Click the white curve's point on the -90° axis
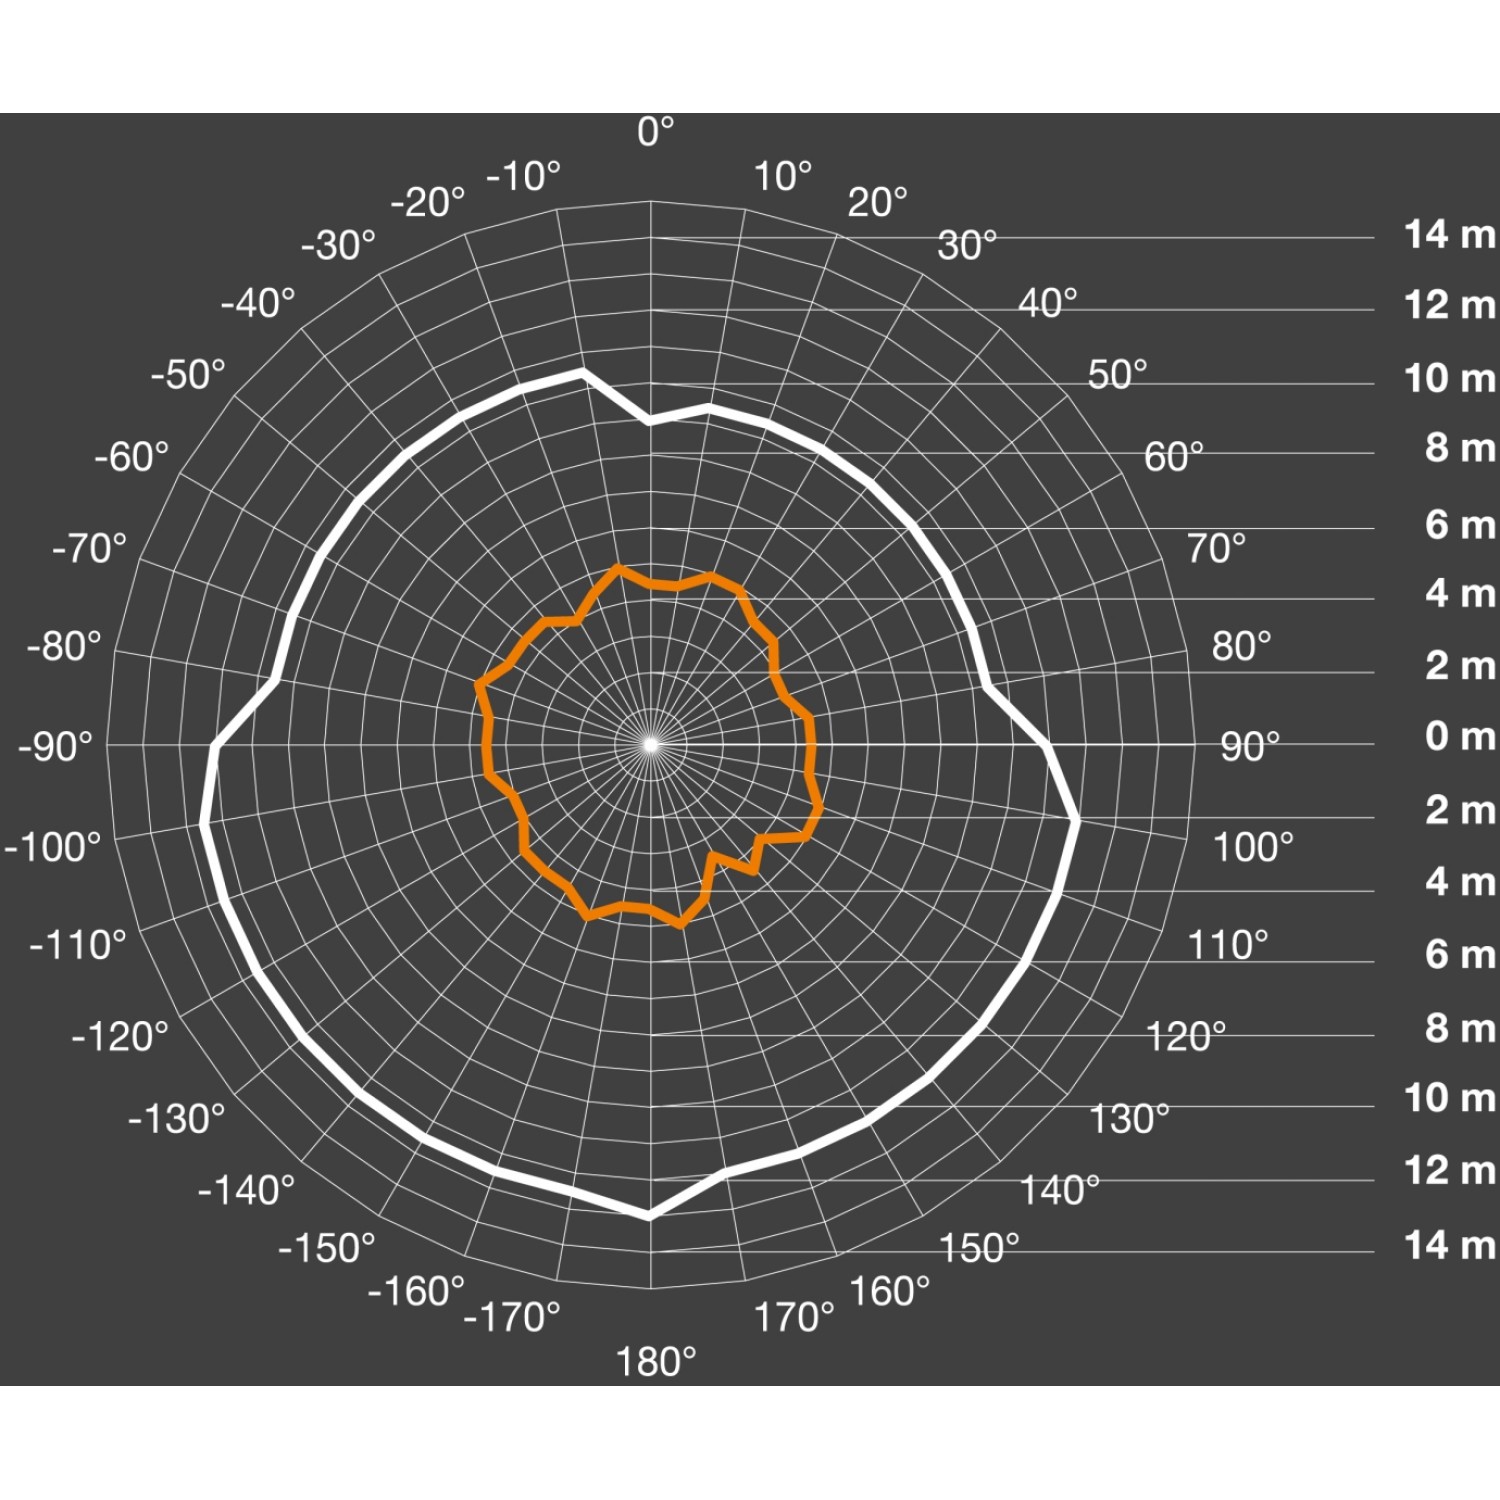Image resolution: width=1500 pixels, height=1500 pixels. 216,745
